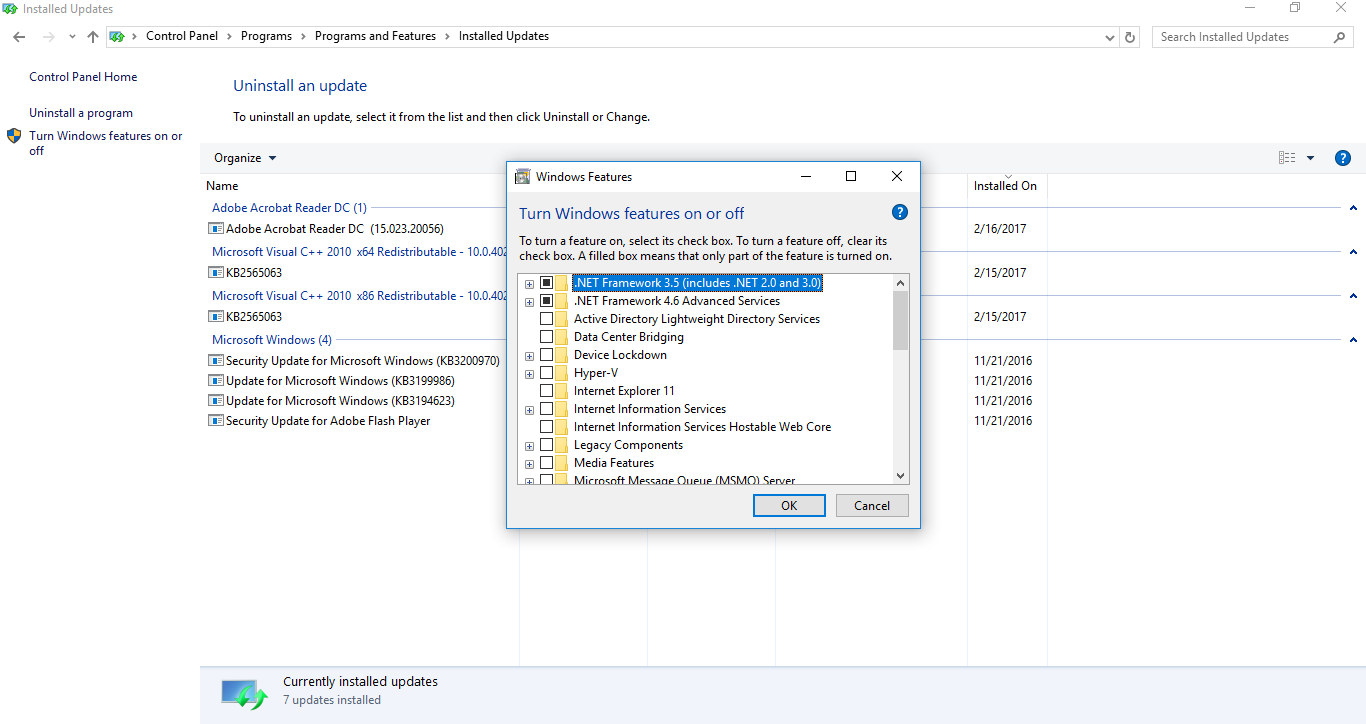Screen dimensions: 1366x724
Task: Collapse the Adobe Acrobat Reader DC group
Action: (1353, 208)
